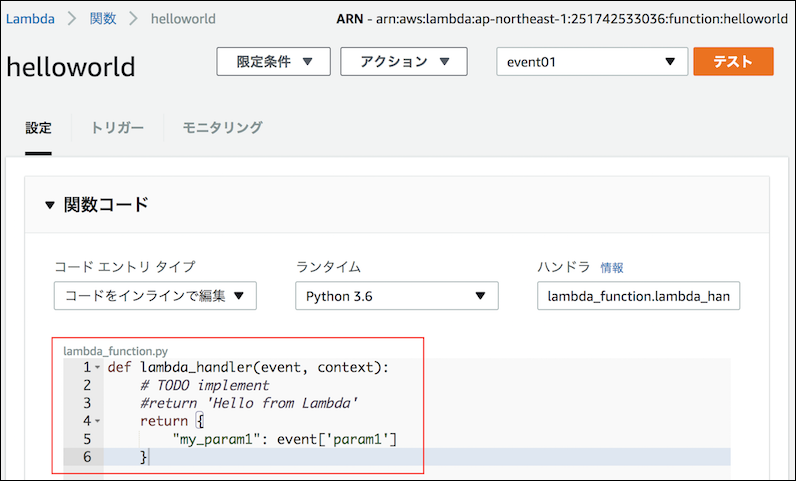The height and width of the screenshot is (481, 796).
Task: Navigate to 関数 breadcrumb link
Action: [x=103, y=18]
